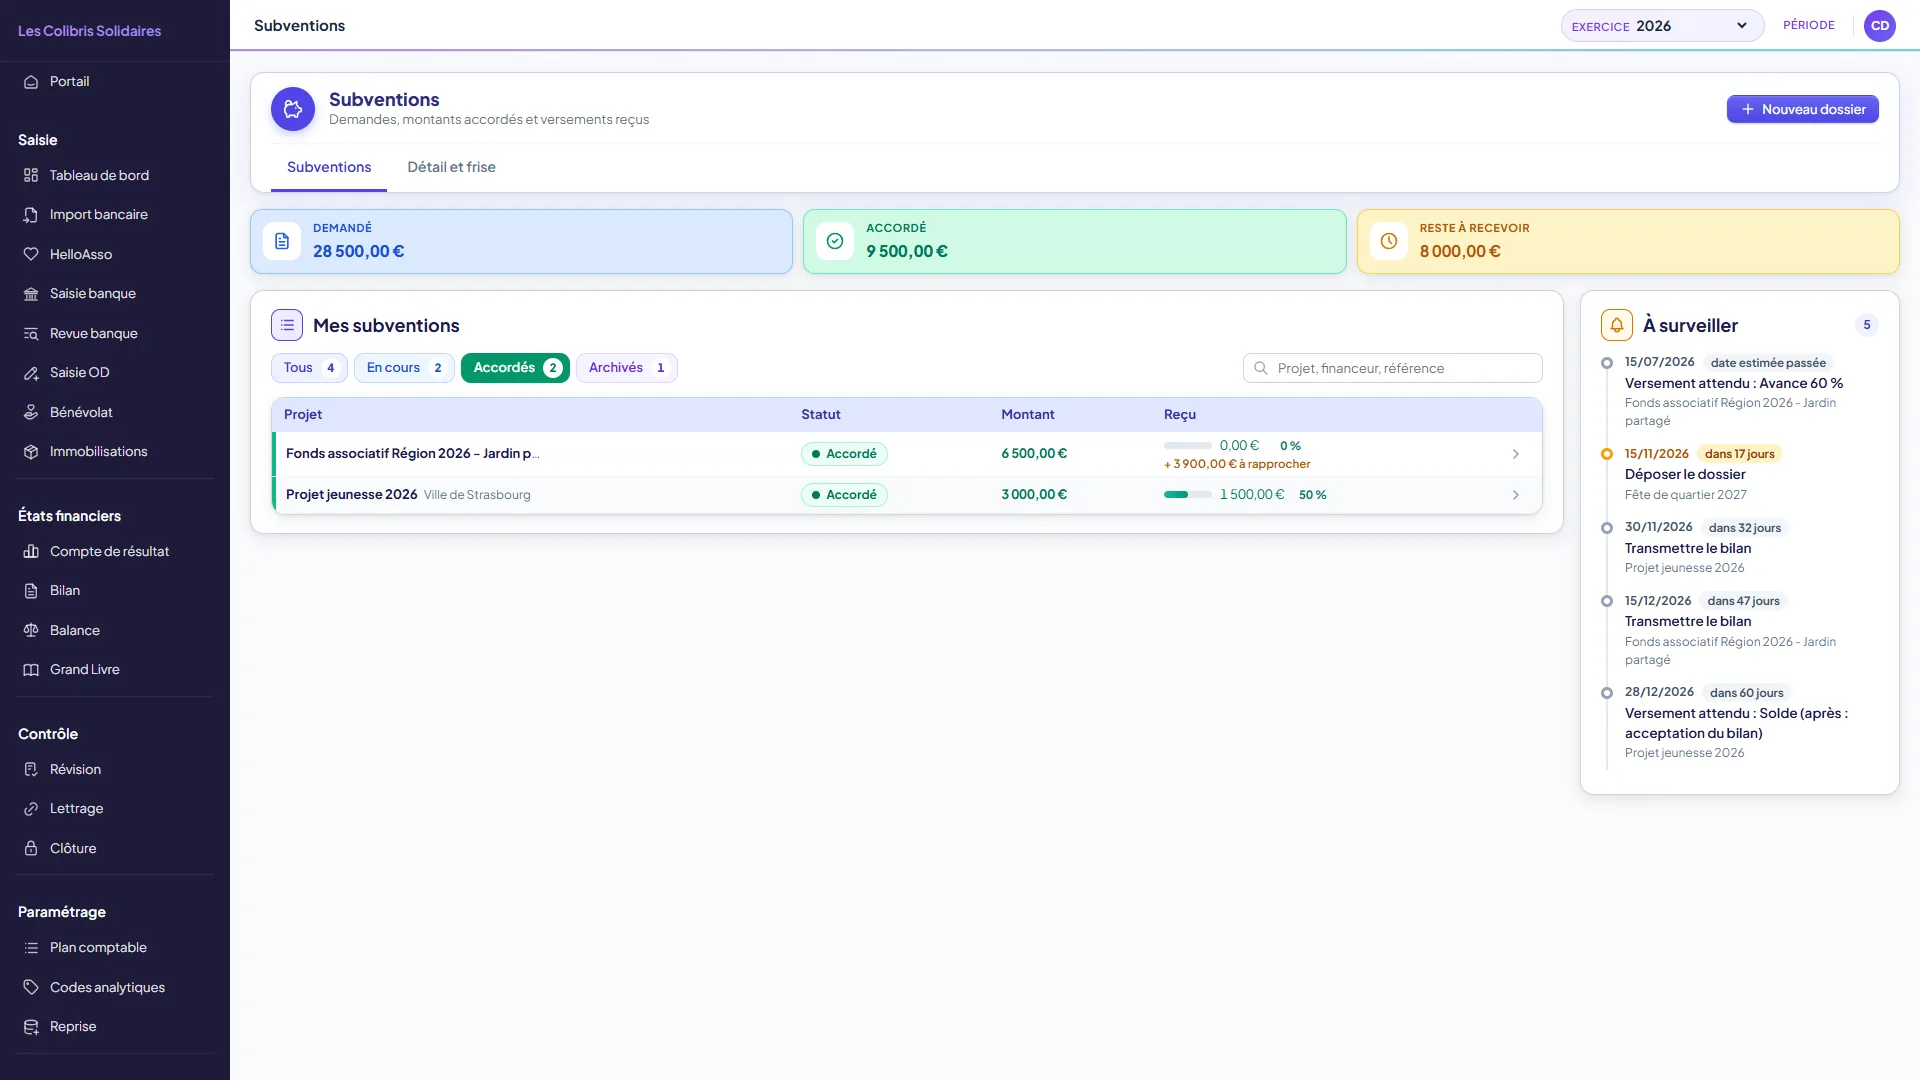Open HelloAsso heart icon
Image resolution: width=1920 pixels, height=1080 pixels.
(31, 255)
